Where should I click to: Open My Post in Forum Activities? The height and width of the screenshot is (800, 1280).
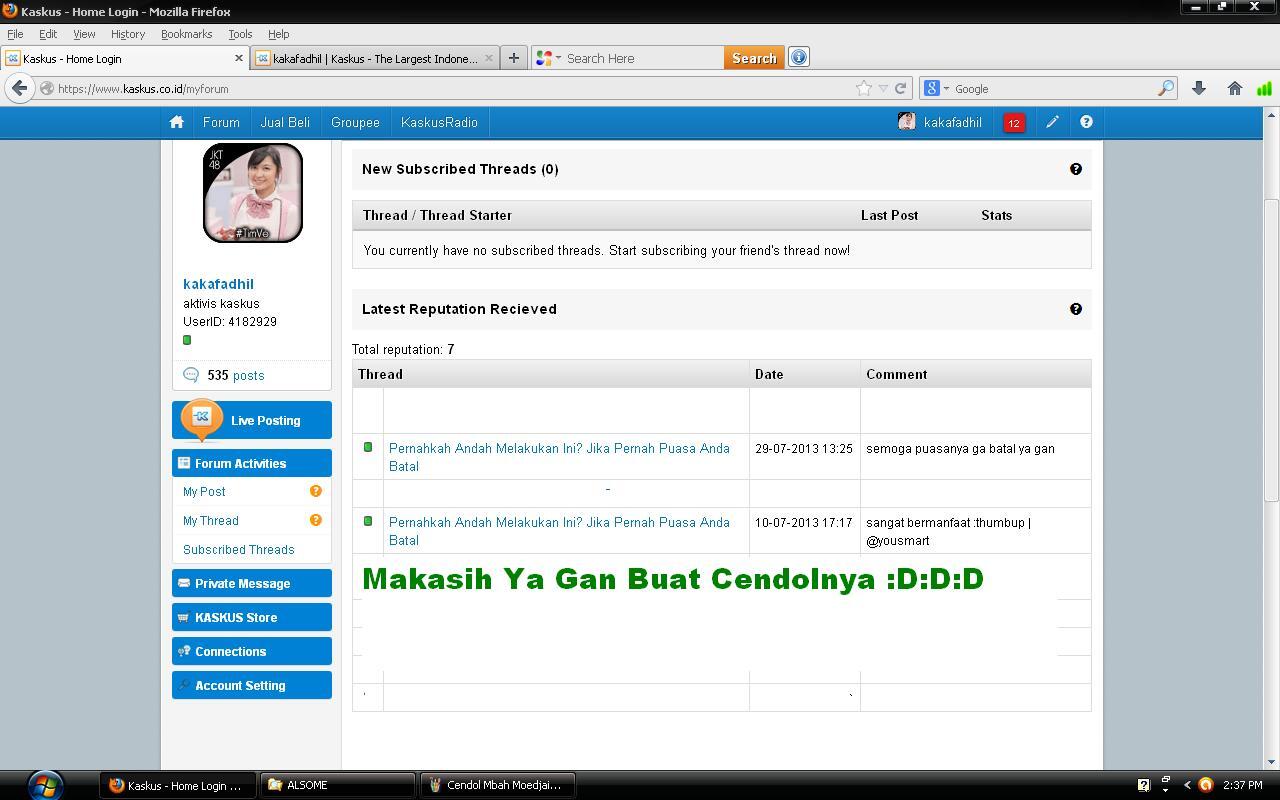204,491
